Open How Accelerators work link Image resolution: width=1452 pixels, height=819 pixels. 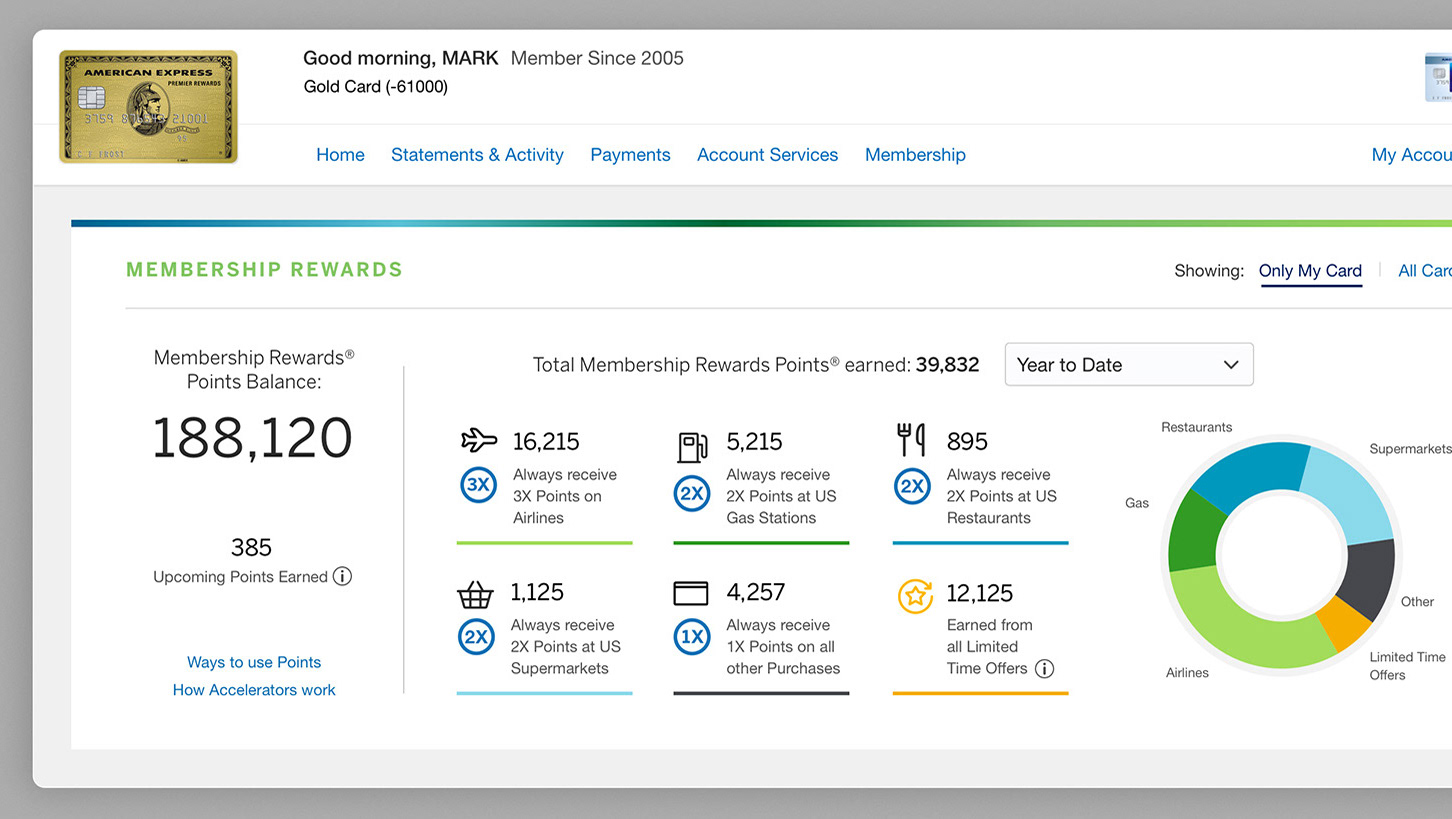coord(254,690)
